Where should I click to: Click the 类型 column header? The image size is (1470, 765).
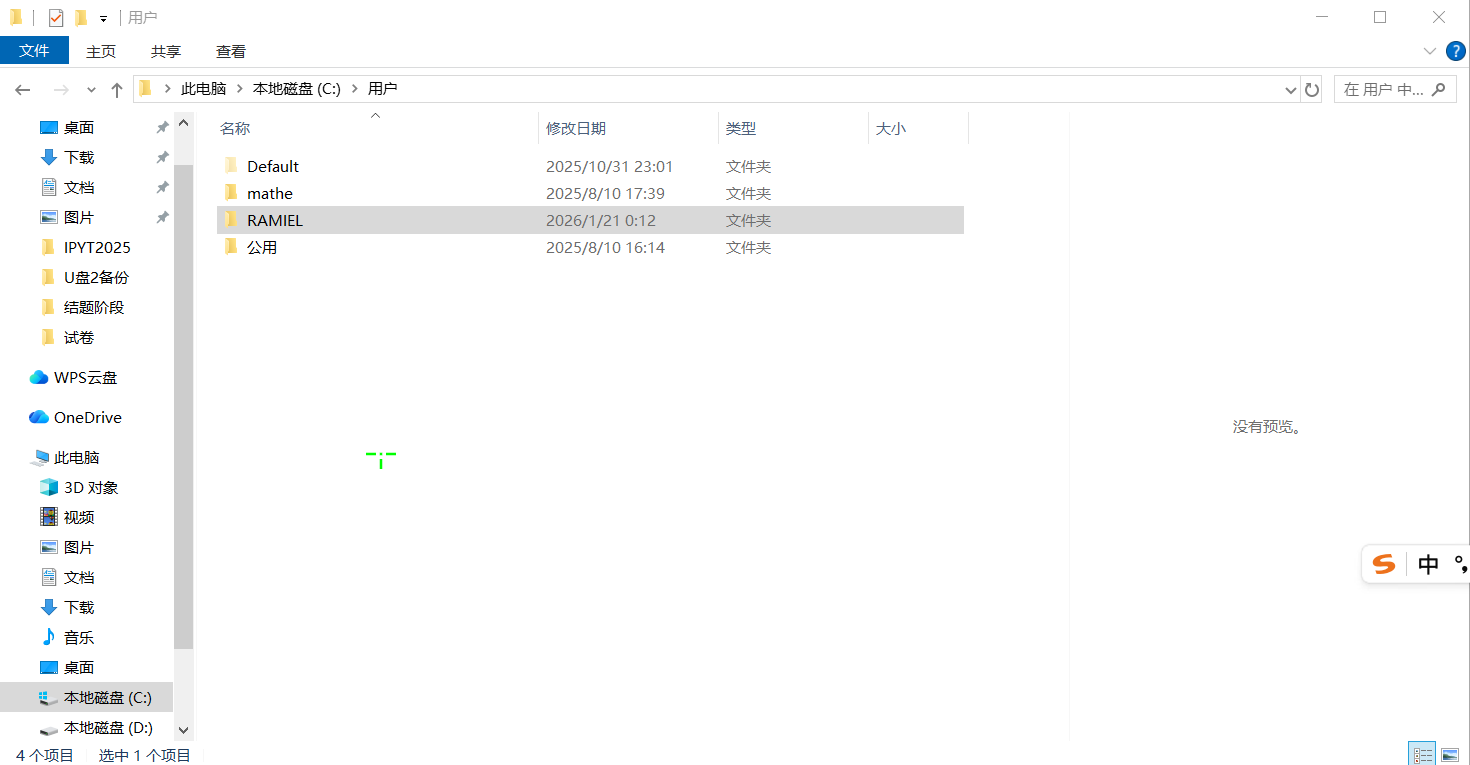pyautogui.click(x=793, y=128)
